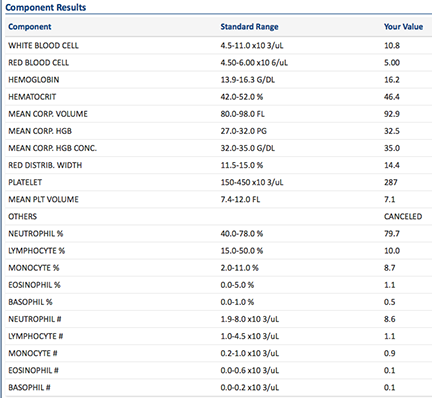
Task: Select the WHITE BLOOD CELL row label
Action: click(43, 46)
